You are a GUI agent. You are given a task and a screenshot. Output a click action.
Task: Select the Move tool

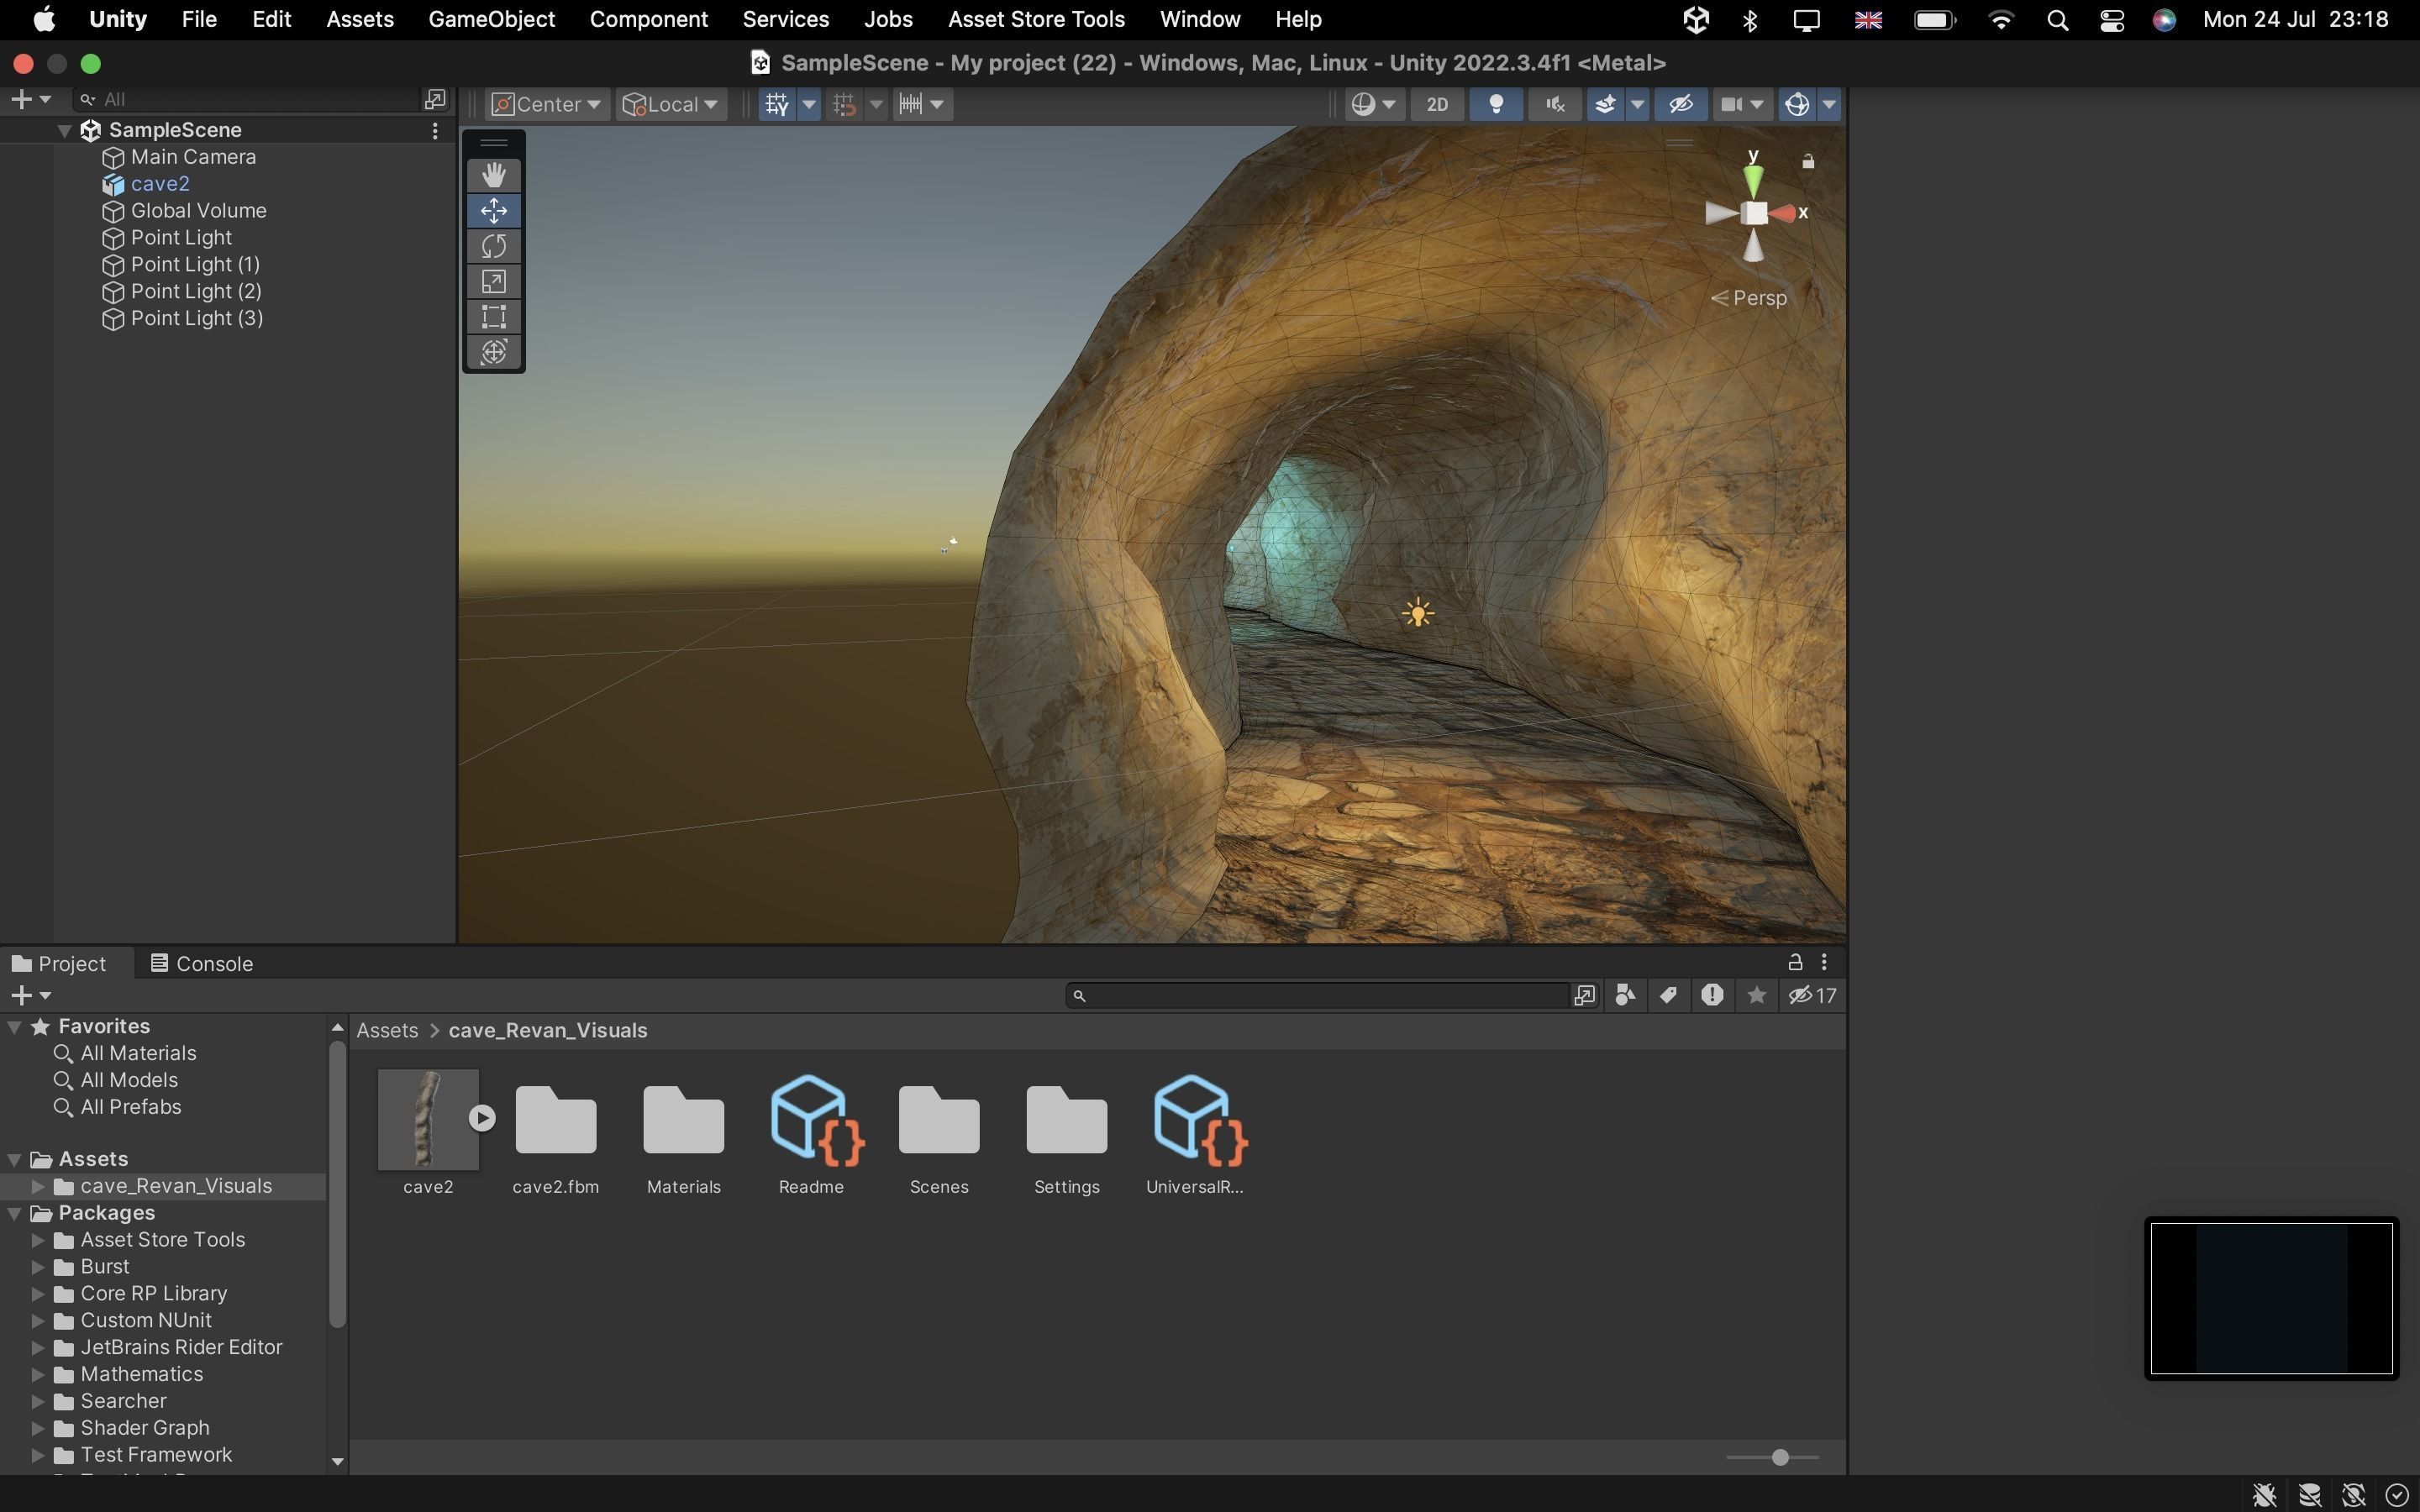click(494, 211)
